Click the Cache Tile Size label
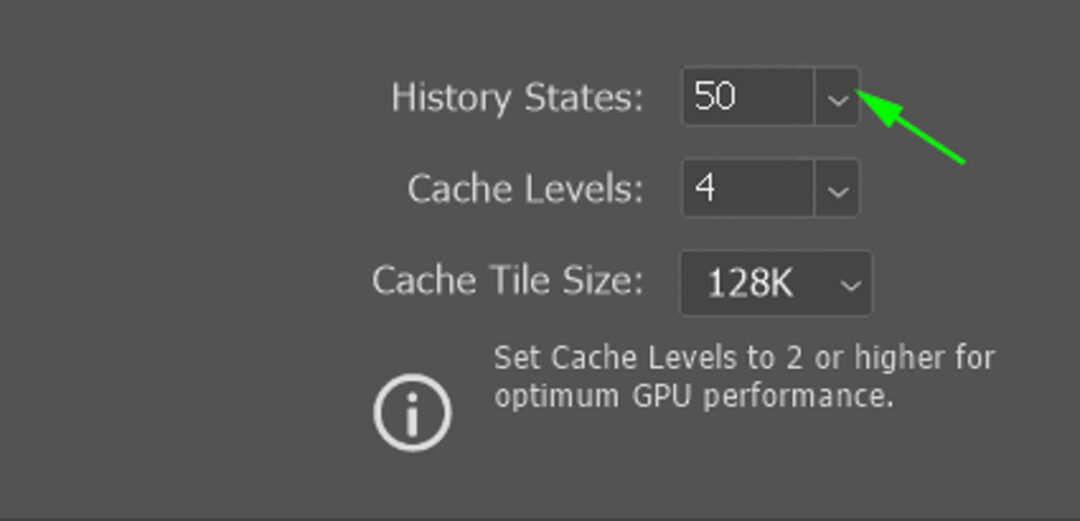Screen dimensions: 1080x521 click(507, 281)
